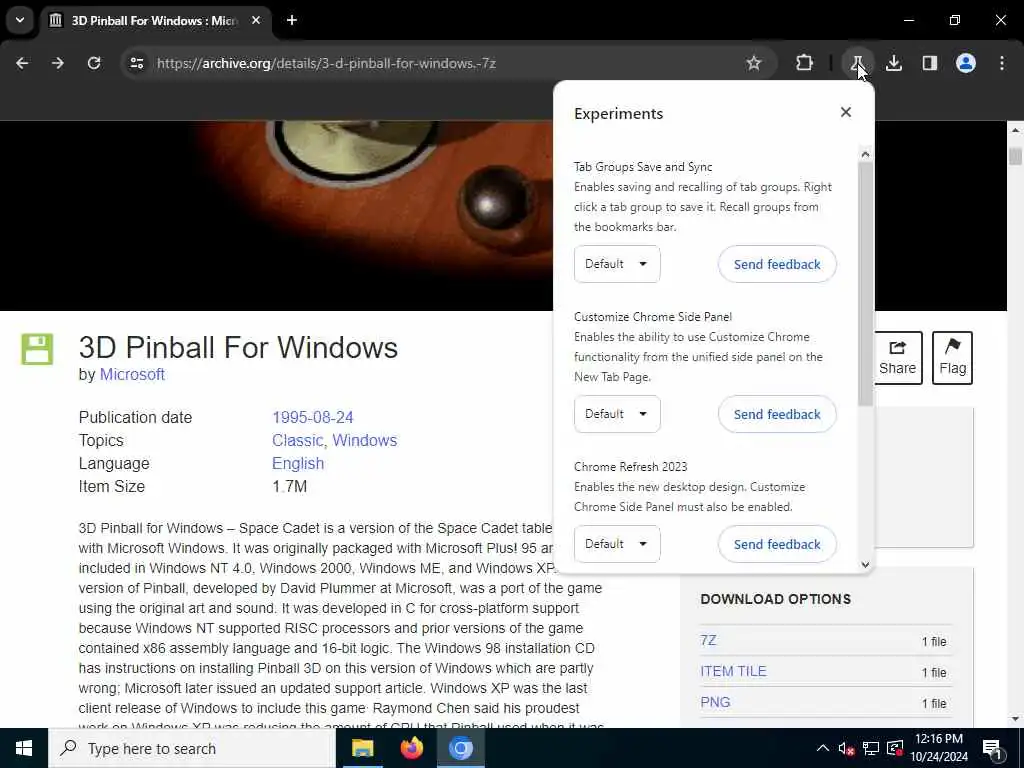Bookmark this page with the star
This screenshot has width=1024, height=768.
[754, 63]
